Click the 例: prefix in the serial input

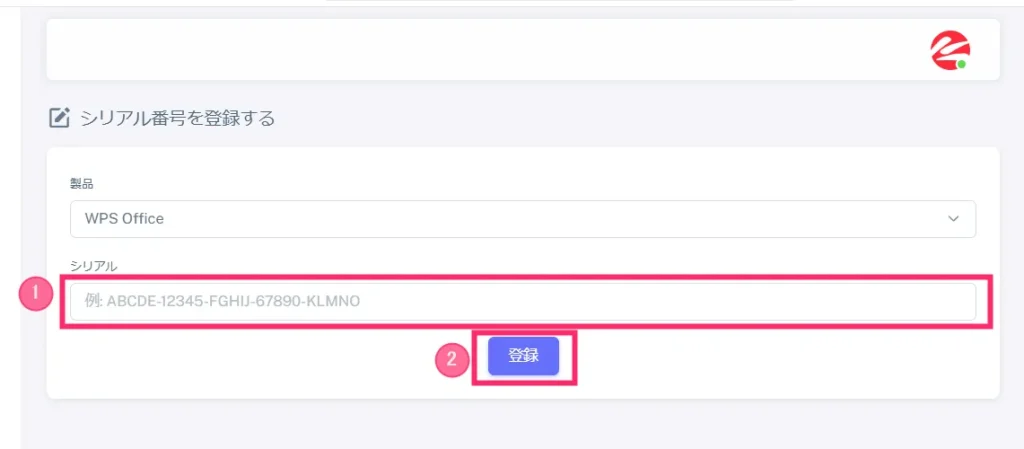(x=94, y=302)
